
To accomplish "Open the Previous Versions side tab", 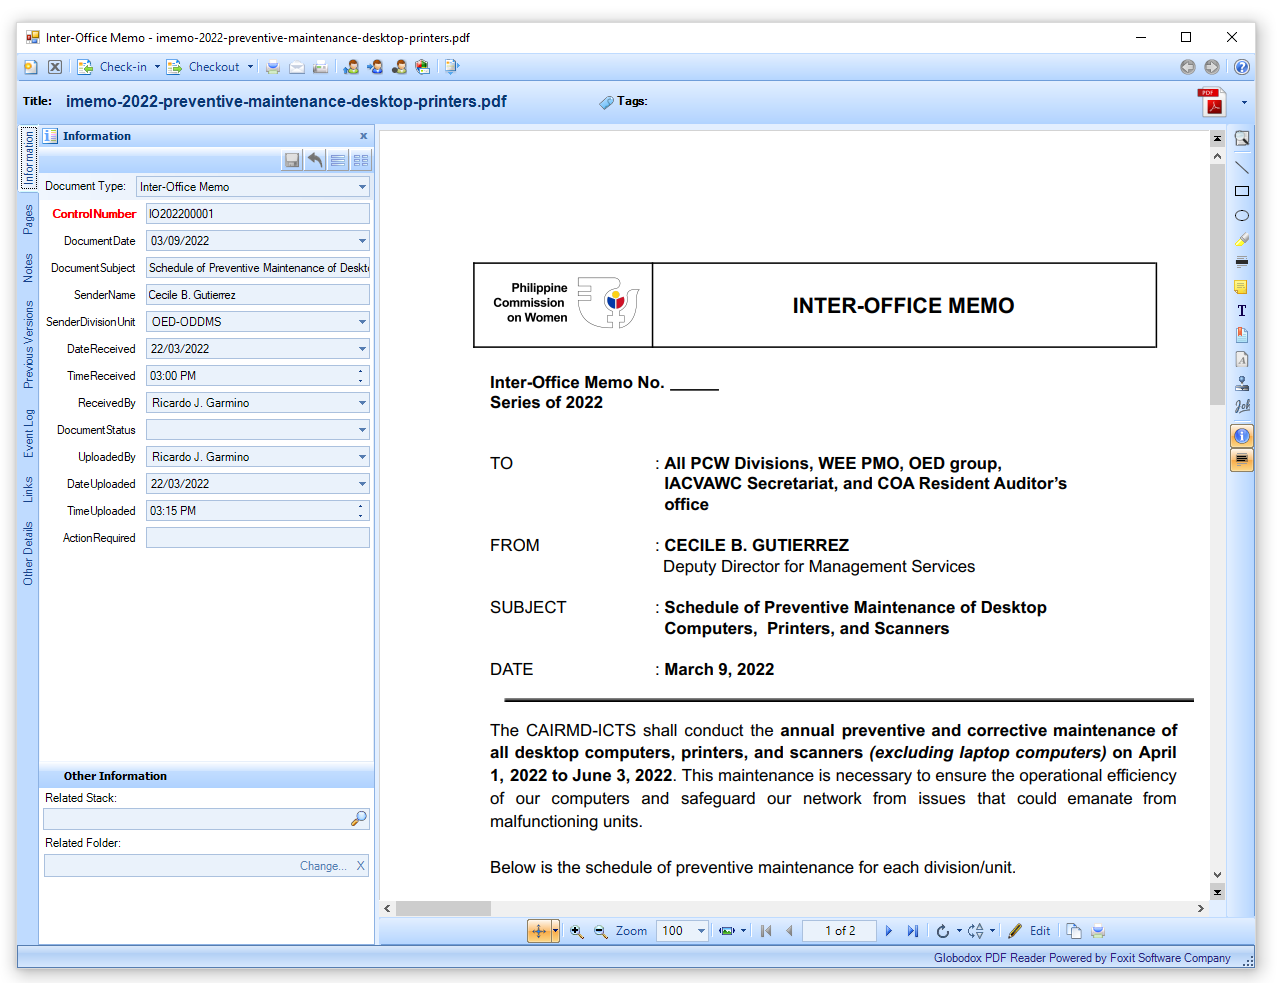I will point(28,344).
